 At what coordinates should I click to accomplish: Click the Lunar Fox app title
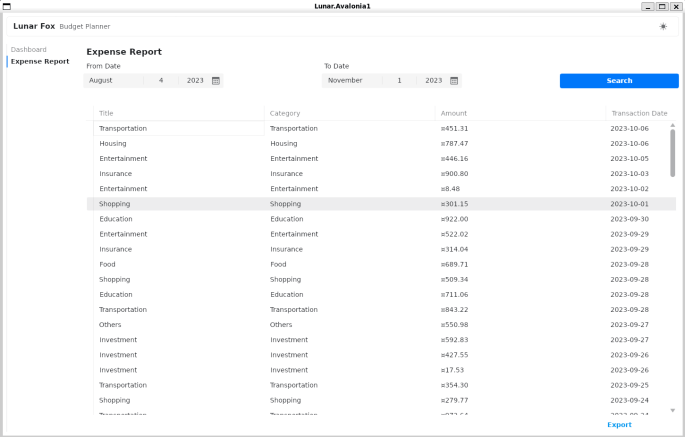click(x=34, y=26)
